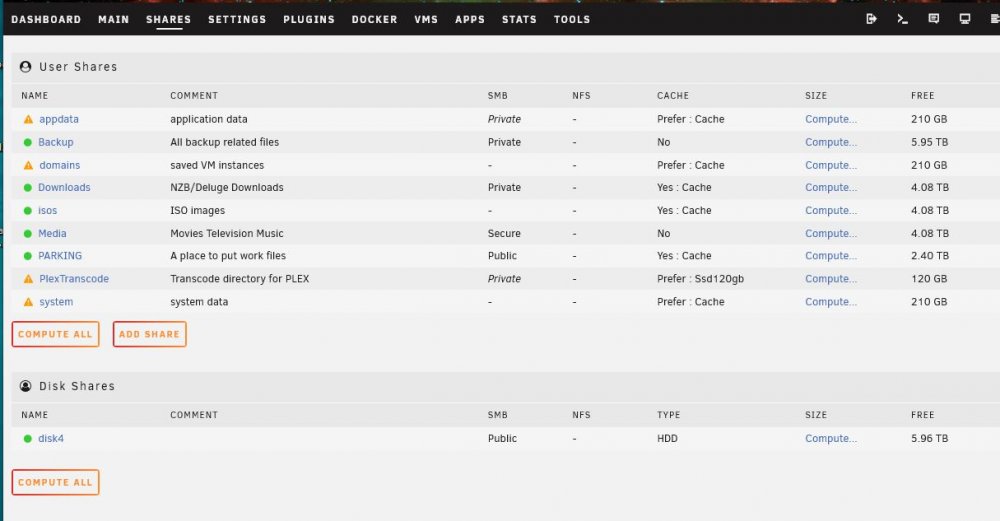
Task: Click 'Prefer : Ssd120gb' cache value
Action: [700, 279]
